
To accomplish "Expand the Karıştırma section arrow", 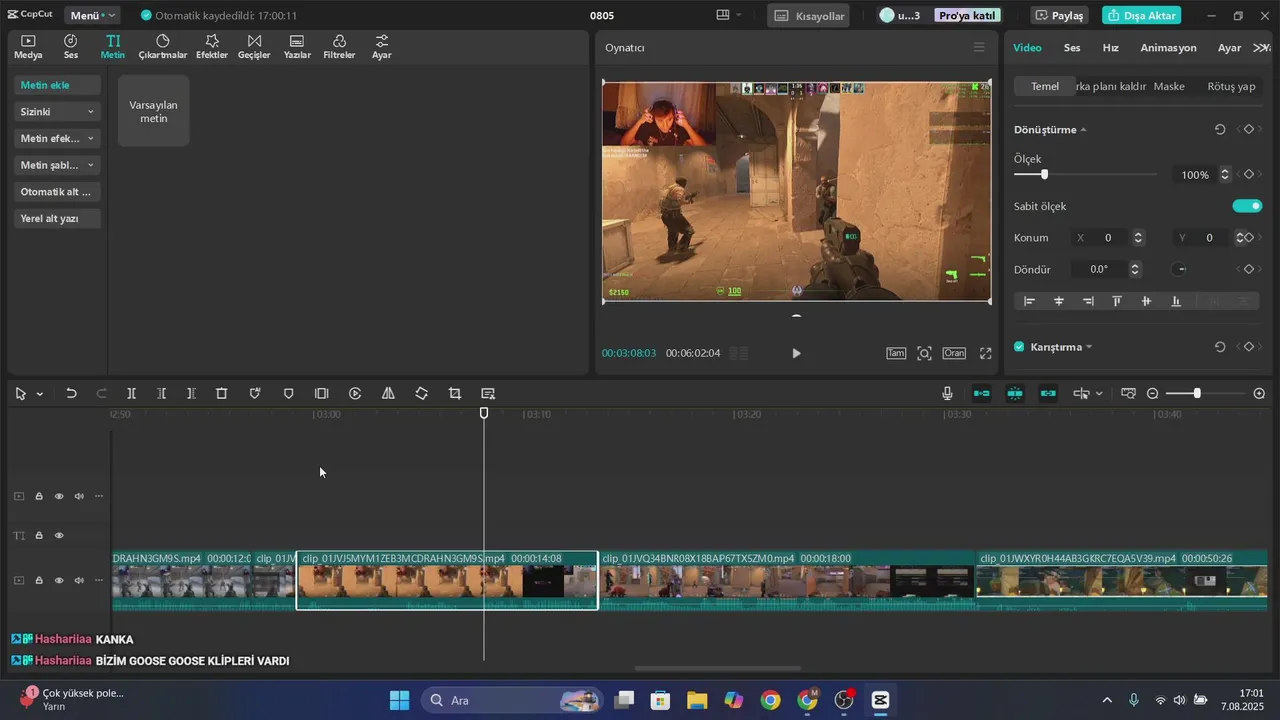I will click(x=1089, y=347).
